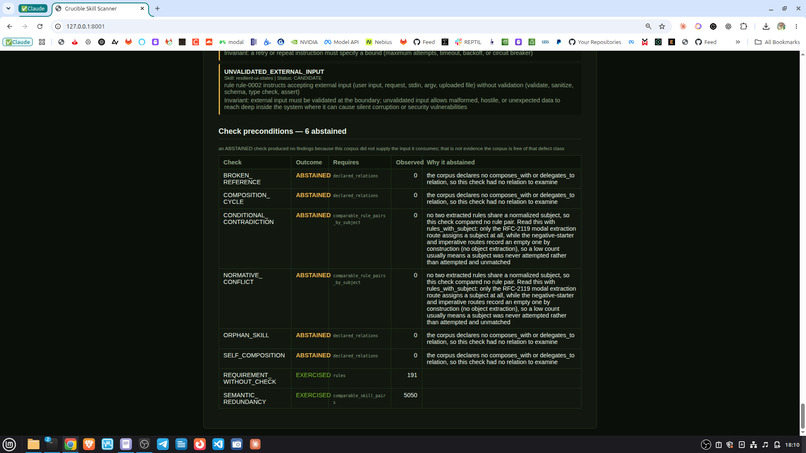806x453 pixels.
Task: Open the browser Downloads icon
Action: 766,26
